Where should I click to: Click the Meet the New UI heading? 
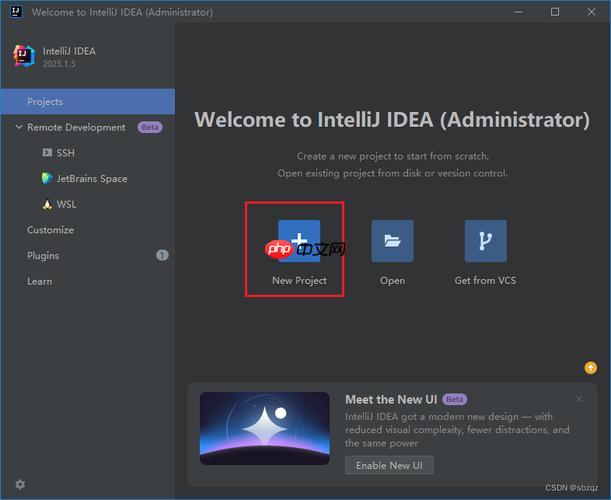click(x=391, y=399)
